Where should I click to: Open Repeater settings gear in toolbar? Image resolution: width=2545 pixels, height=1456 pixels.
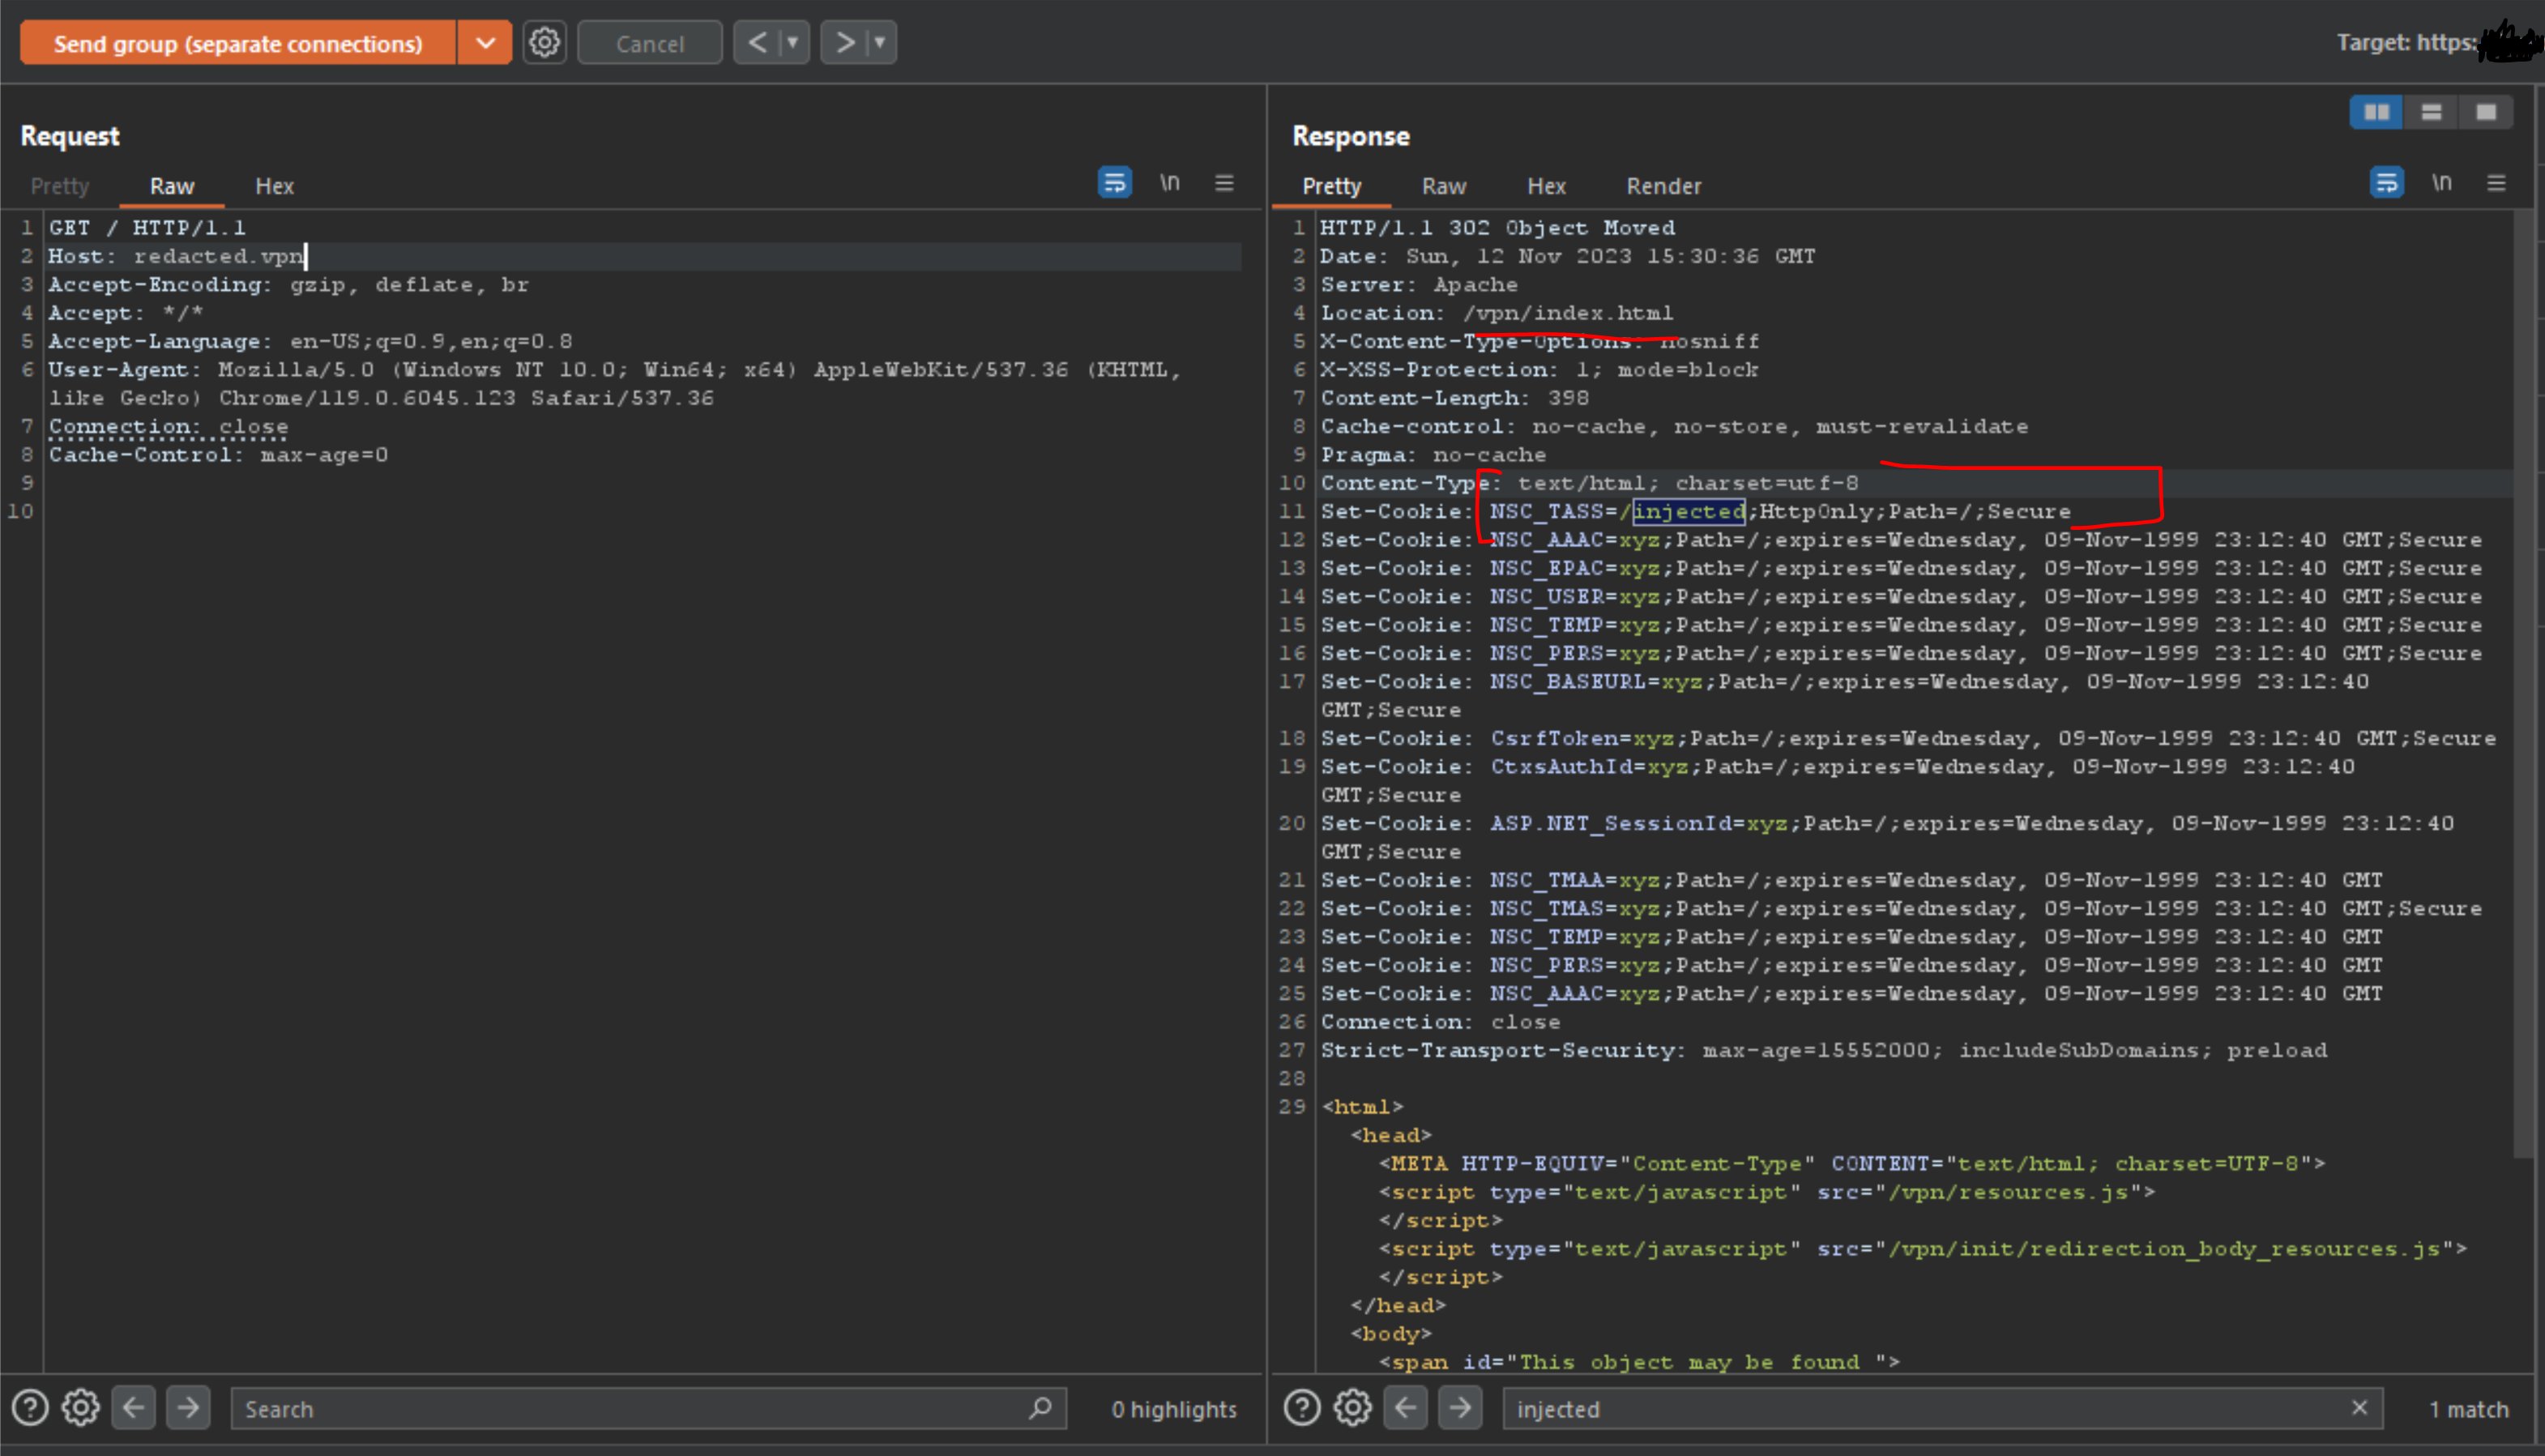pyautogui.click(x=545, y=42)
